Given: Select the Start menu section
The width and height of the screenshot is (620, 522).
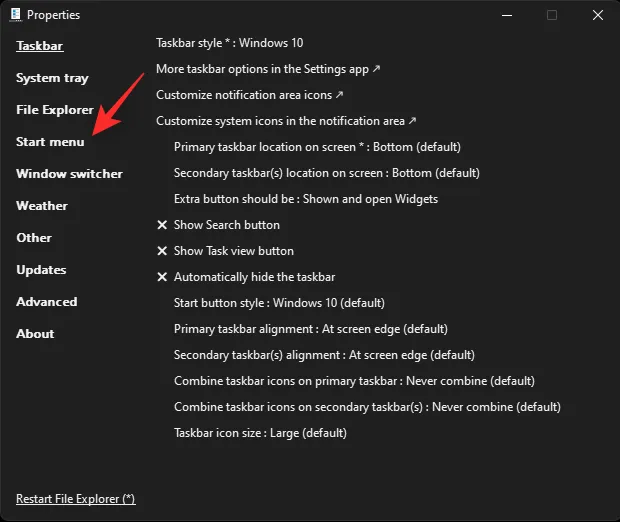Looking at the screenshot, I should tap(50, 142).
